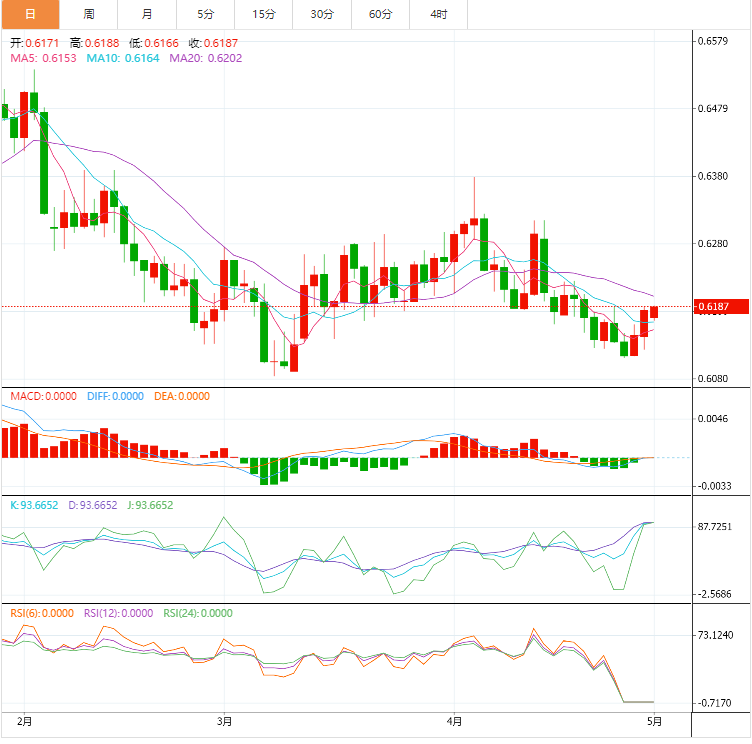Image resolution: width=752 pixels, height=744 pixels.
Task: Click the 0.6479 price axis label
Action: [713, 108]
